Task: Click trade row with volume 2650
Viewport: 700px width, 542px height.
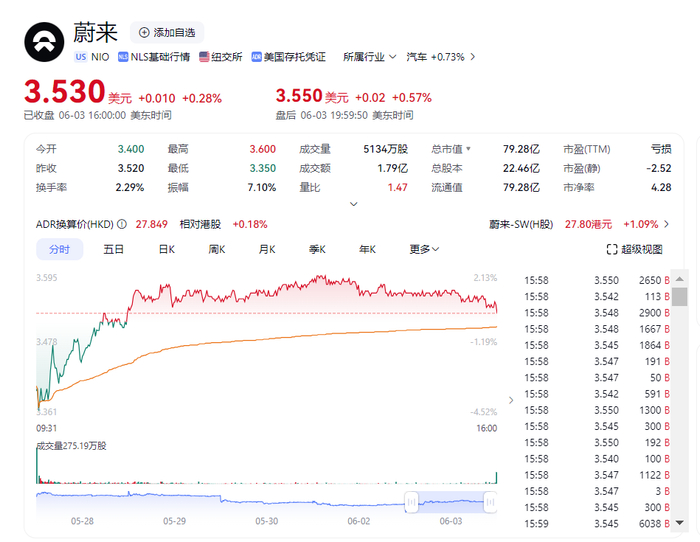Action: point(597,280)
